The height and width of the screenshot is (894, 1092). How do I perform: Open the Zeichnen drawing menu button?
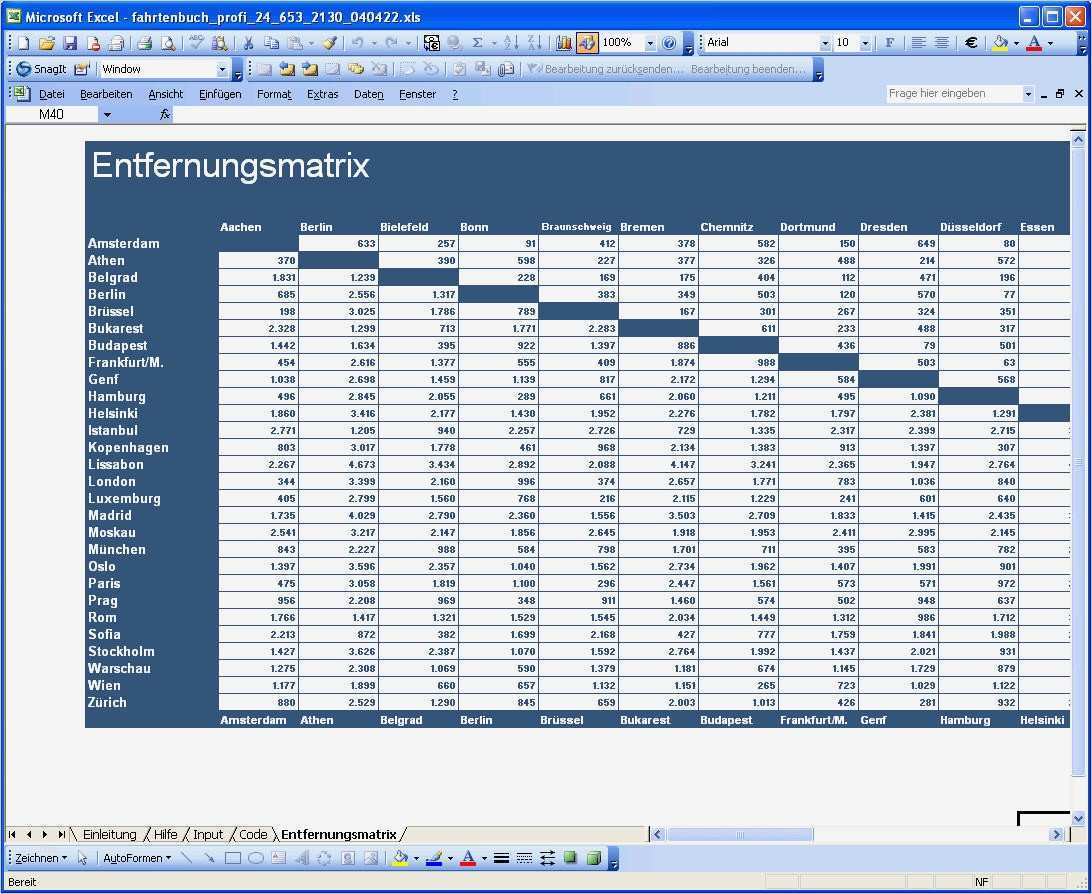40,858
